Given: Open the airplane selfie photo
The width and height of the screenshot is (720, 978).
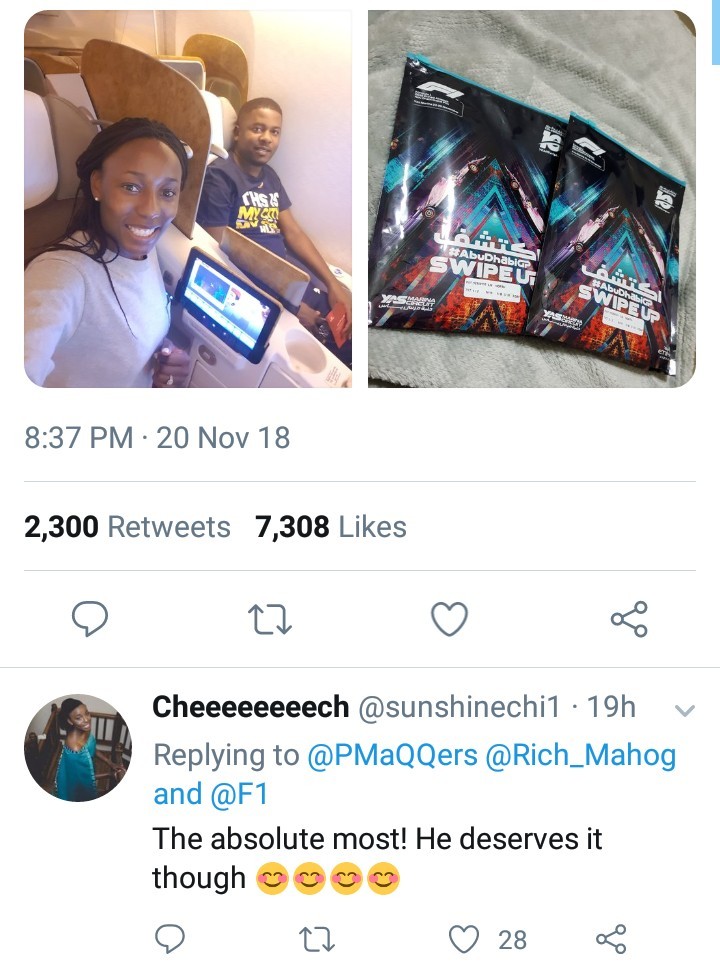Looking at the screenshot, I should [188, 199].
